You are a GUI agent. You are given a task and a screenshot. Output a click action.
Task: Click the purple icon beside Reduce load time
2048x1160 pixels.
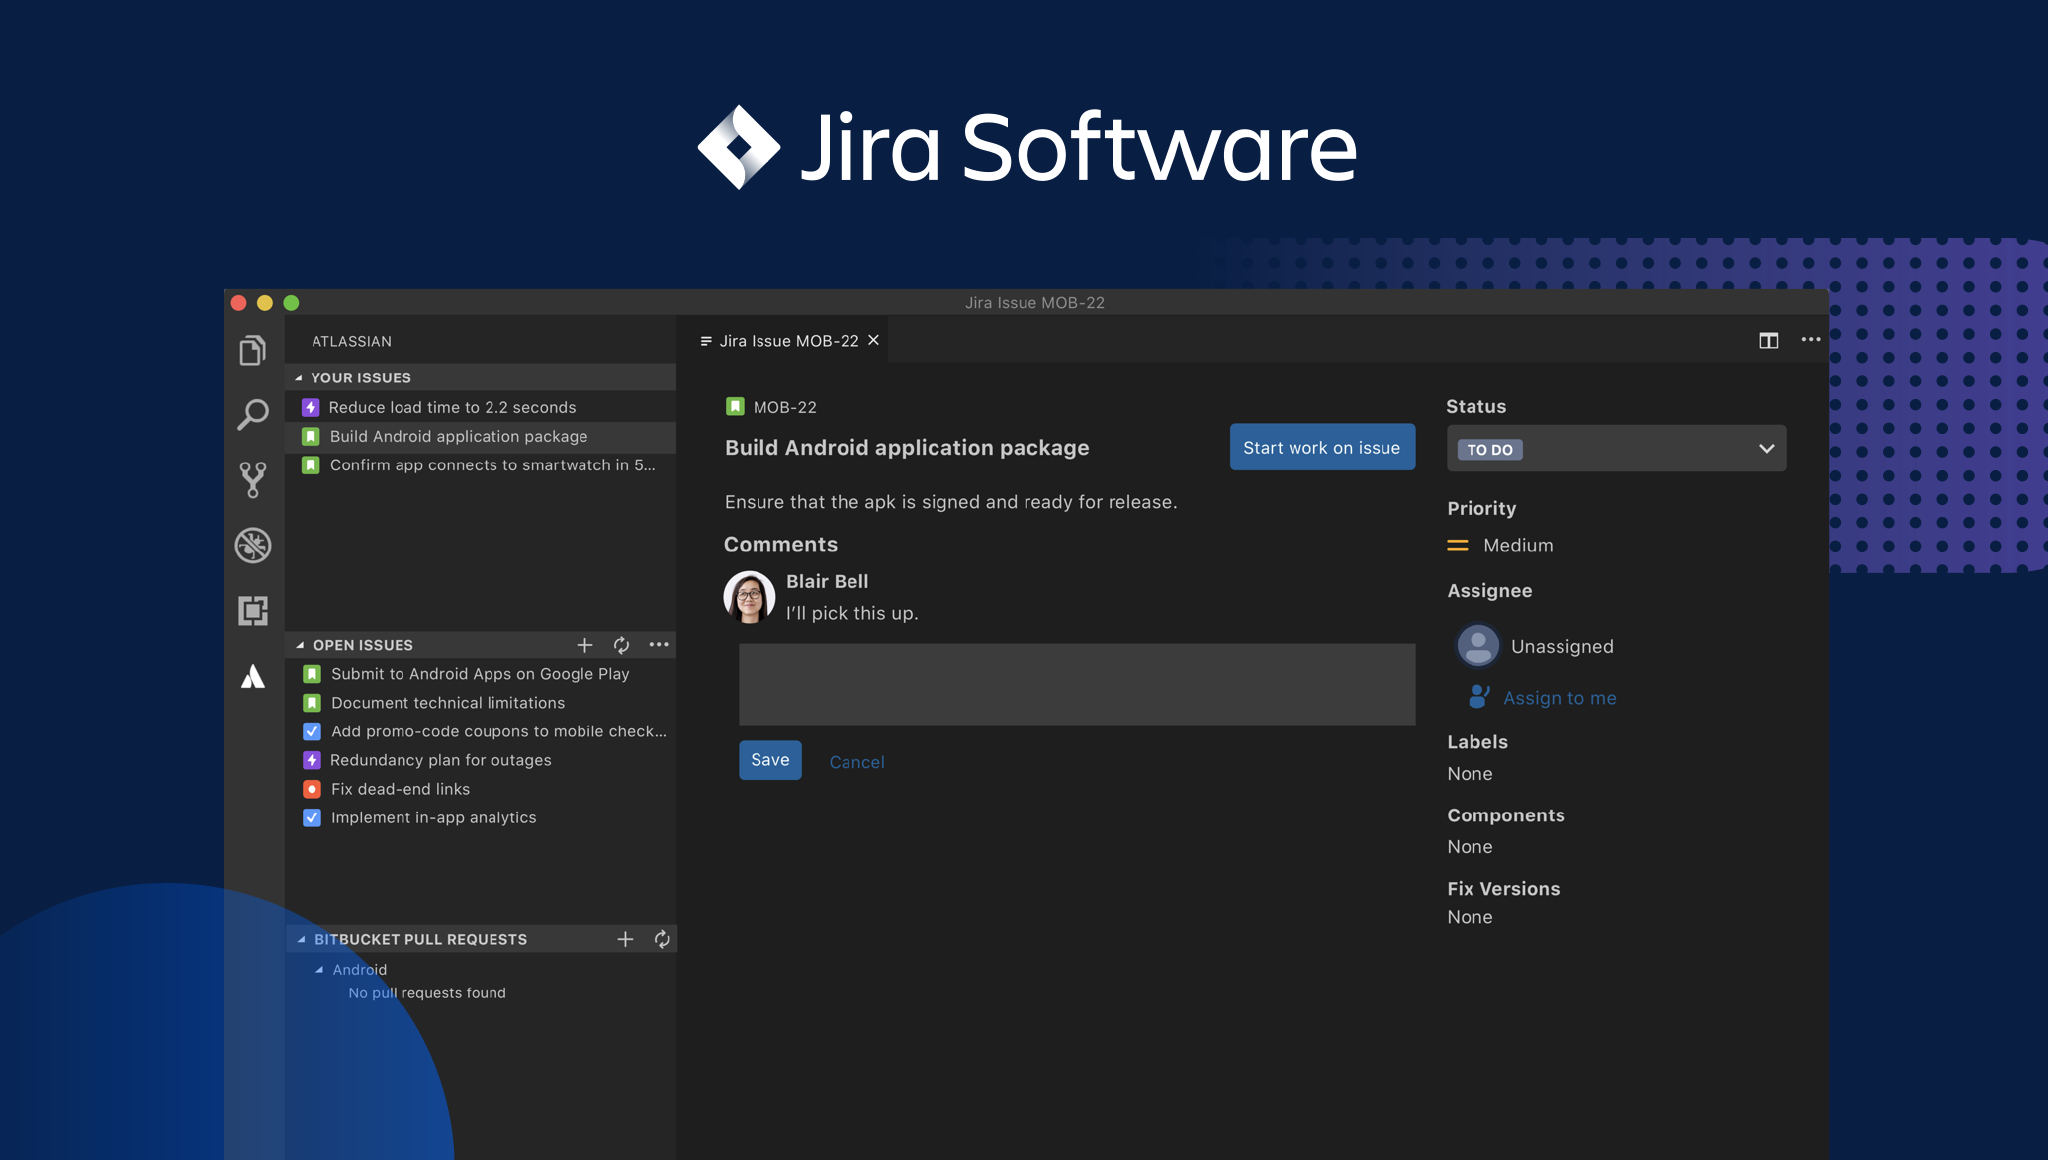coord(311,407)
